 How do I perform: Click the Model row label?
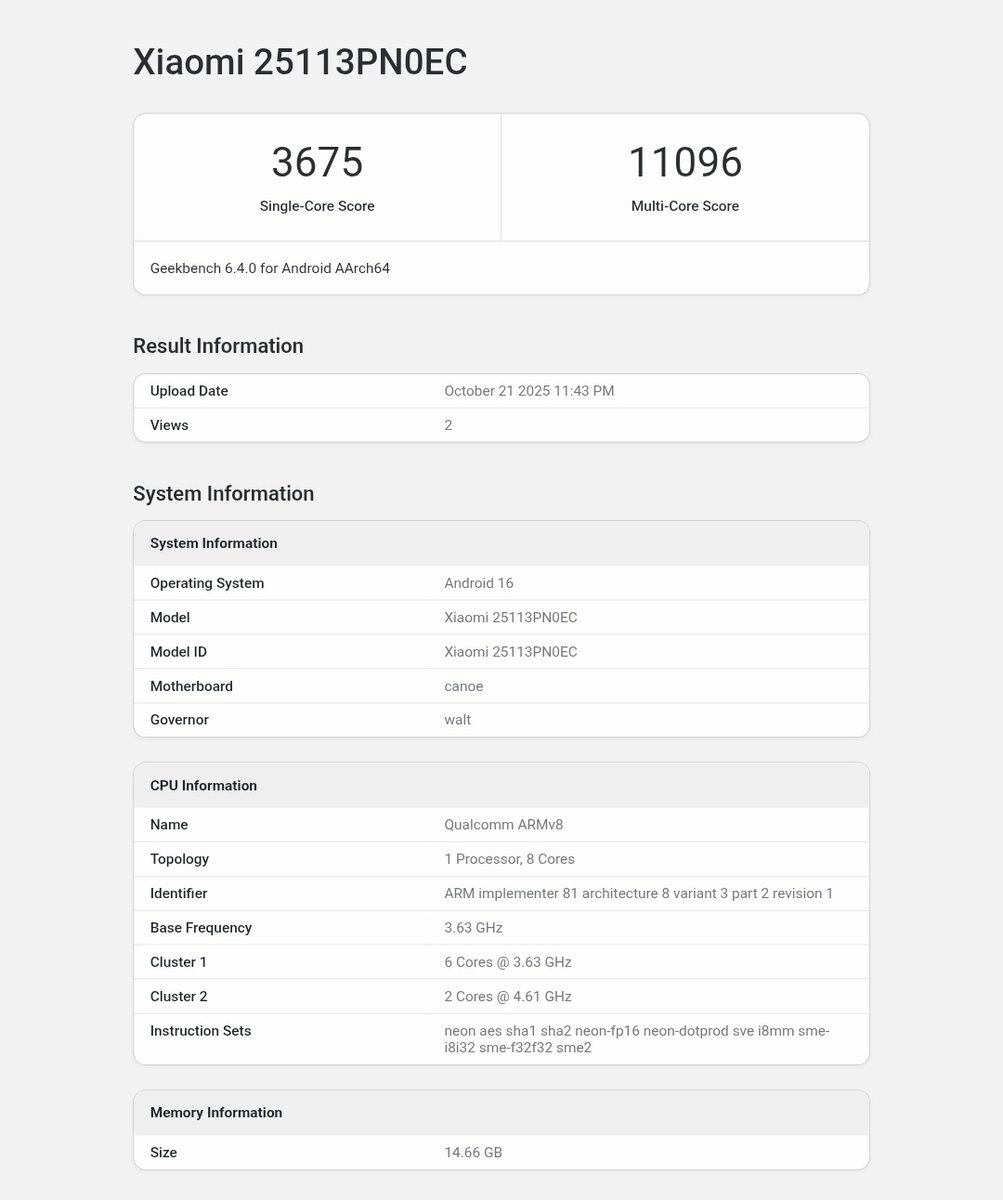pyautogui.click(x=170, y=617)
